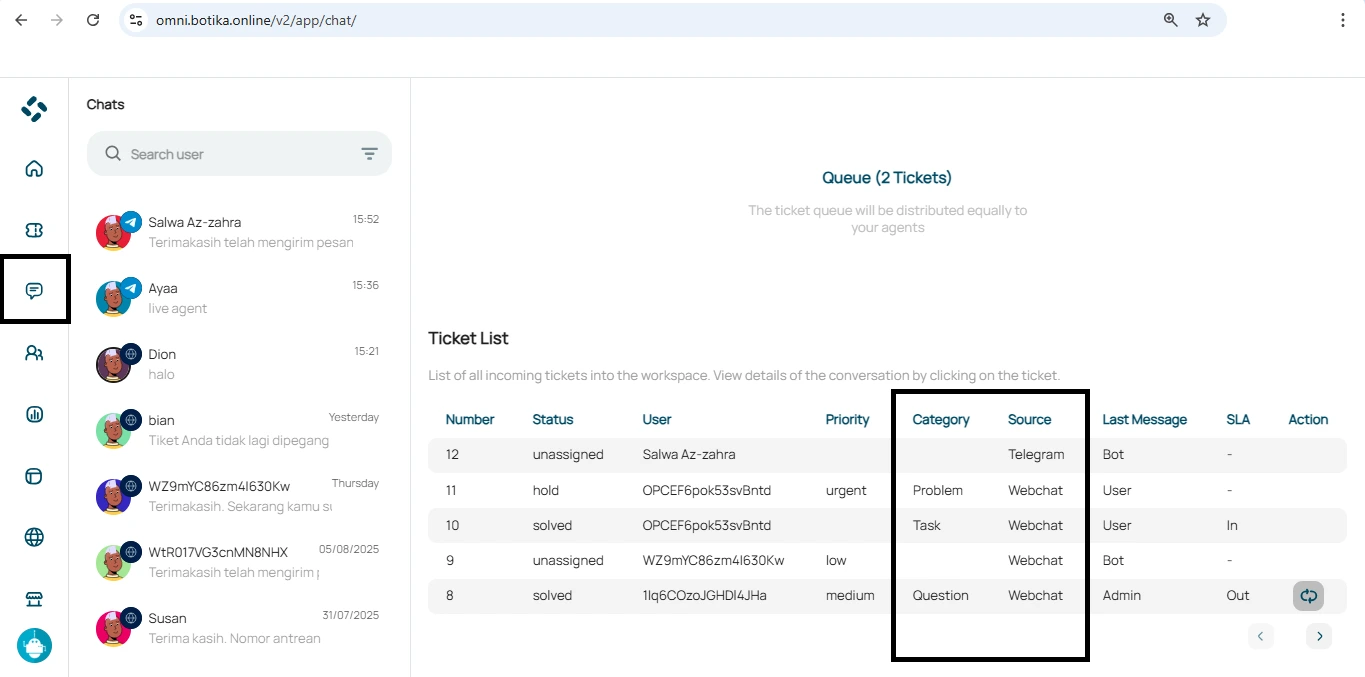The height and width of the screenshot is (677, 1365).
Task: Click the robot avatar at sidebar bottom
Action: click(x=34, y=645)
